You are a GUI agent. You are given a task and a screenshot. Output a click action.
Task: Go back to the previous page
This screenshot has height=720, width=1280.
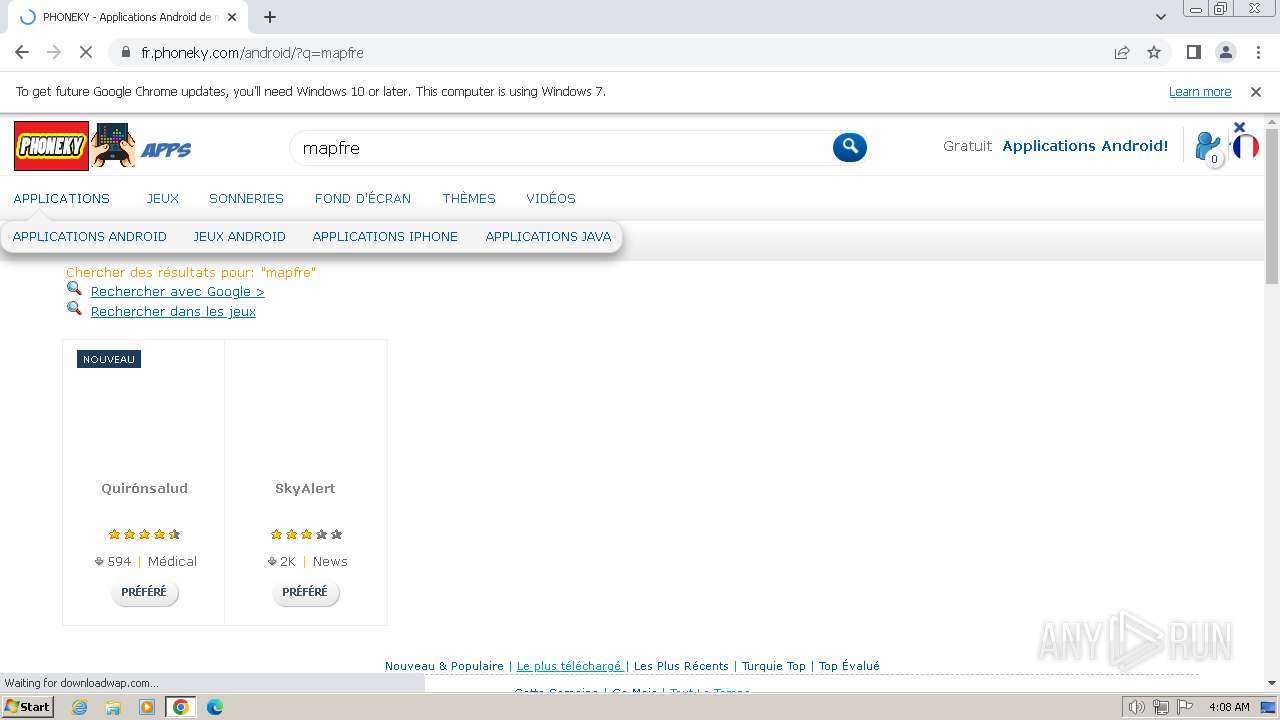[22, 52]
